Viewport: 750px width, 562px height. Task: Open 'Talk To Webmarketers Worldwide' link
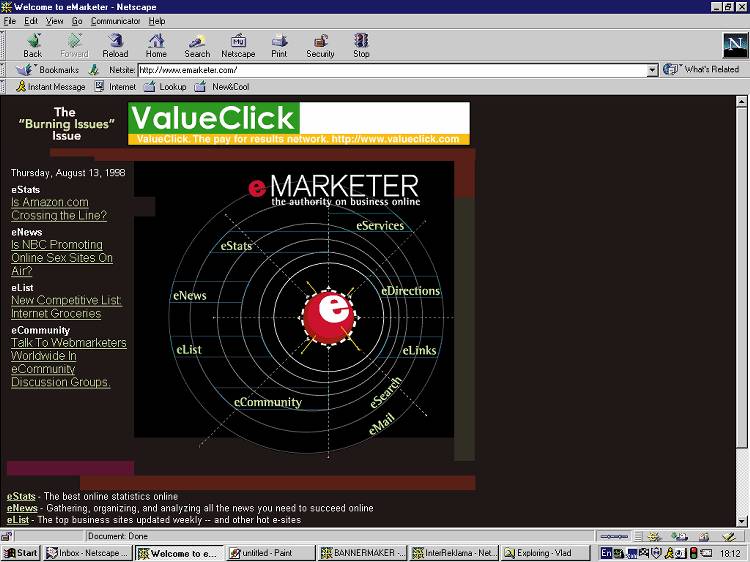tap(68, 362)
